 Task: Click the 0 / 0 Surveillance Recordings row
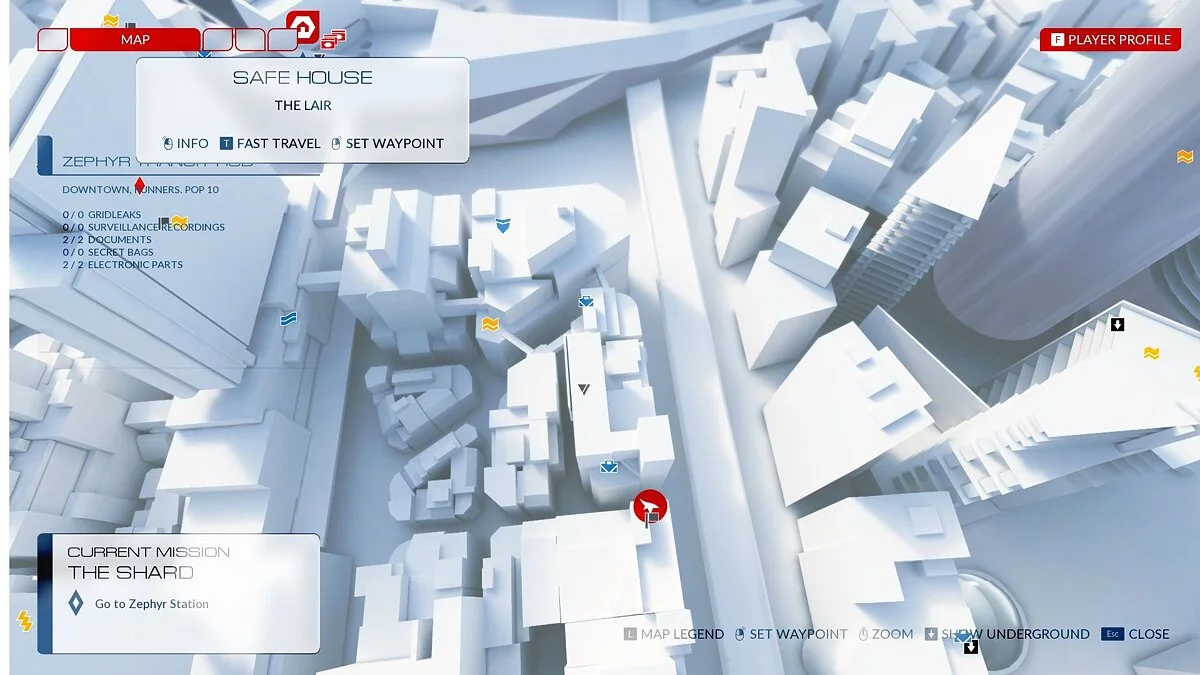[x=143, y=227]
